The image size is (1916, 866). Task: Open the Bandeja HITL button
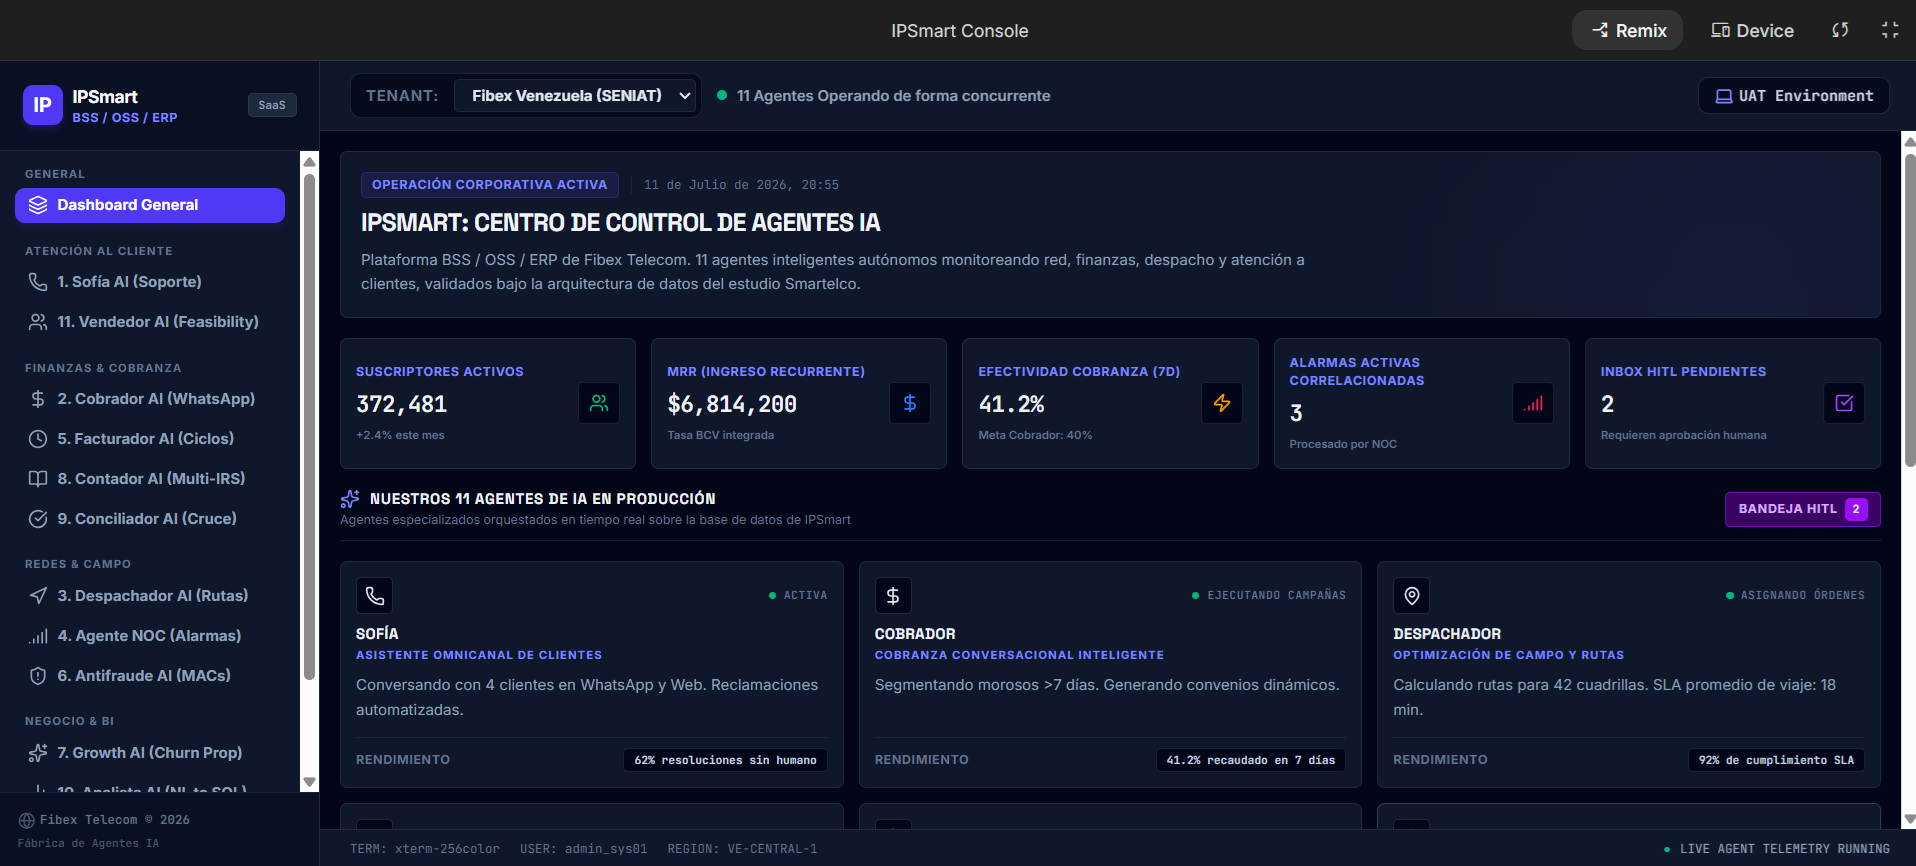(x=1803, y=509)
